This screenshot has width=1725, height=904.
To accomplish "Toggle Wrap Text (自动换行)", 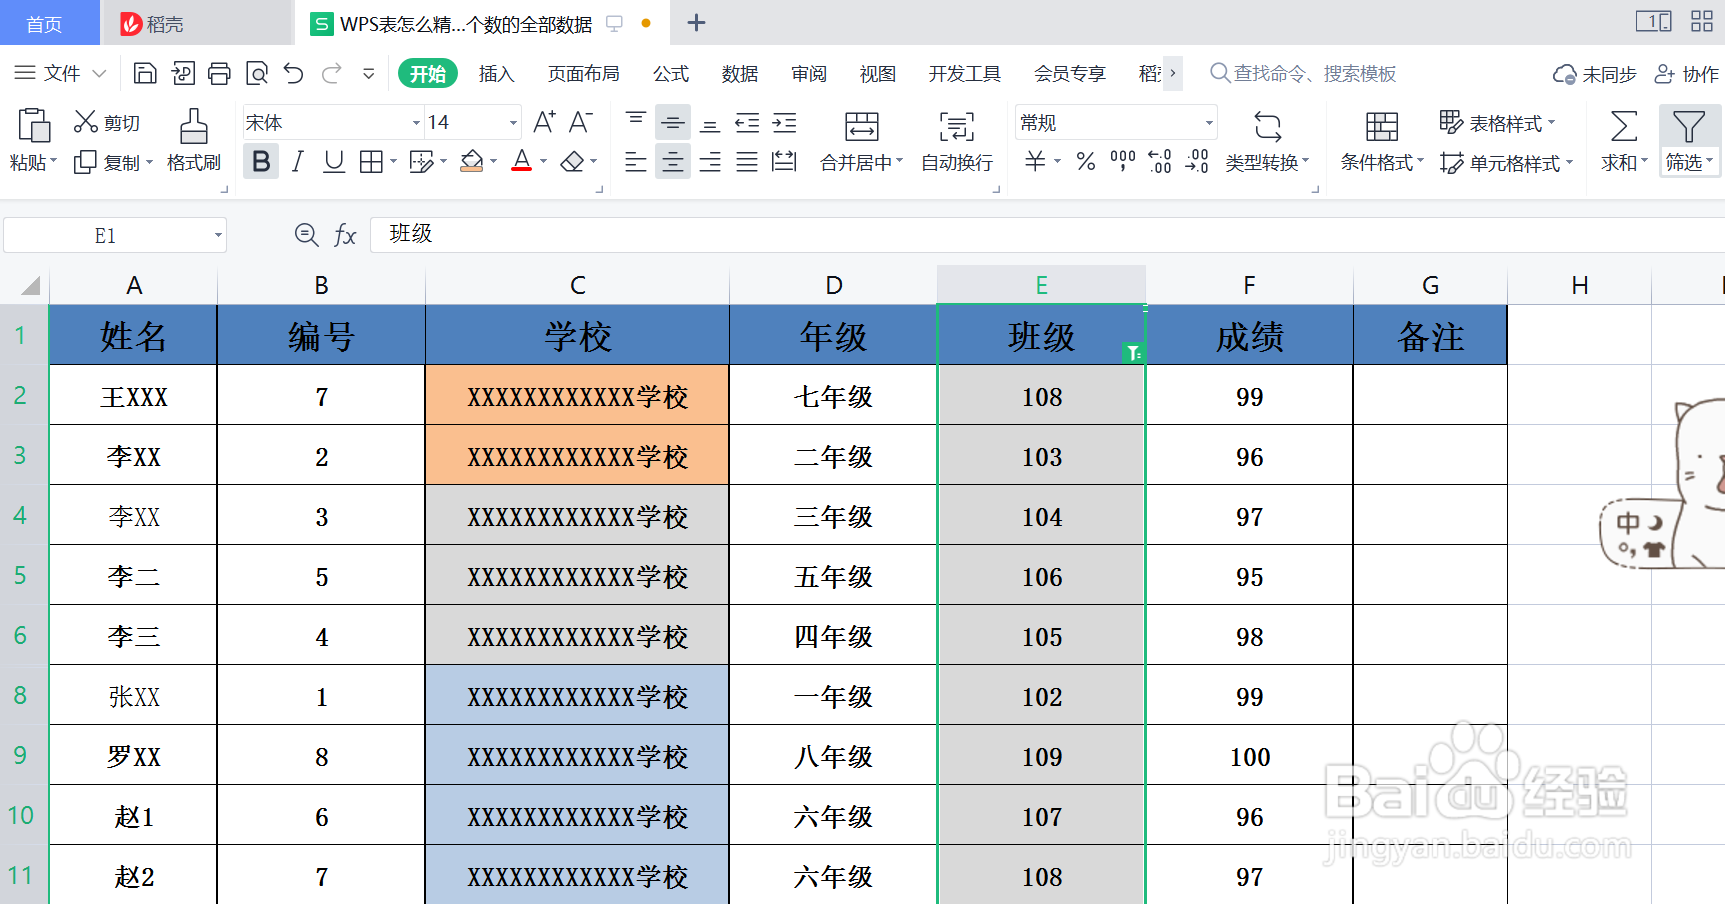I will pos(957,140).
